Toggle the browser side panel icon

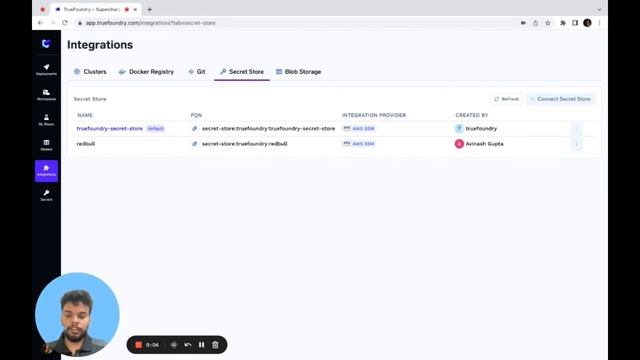pos(575,23)
